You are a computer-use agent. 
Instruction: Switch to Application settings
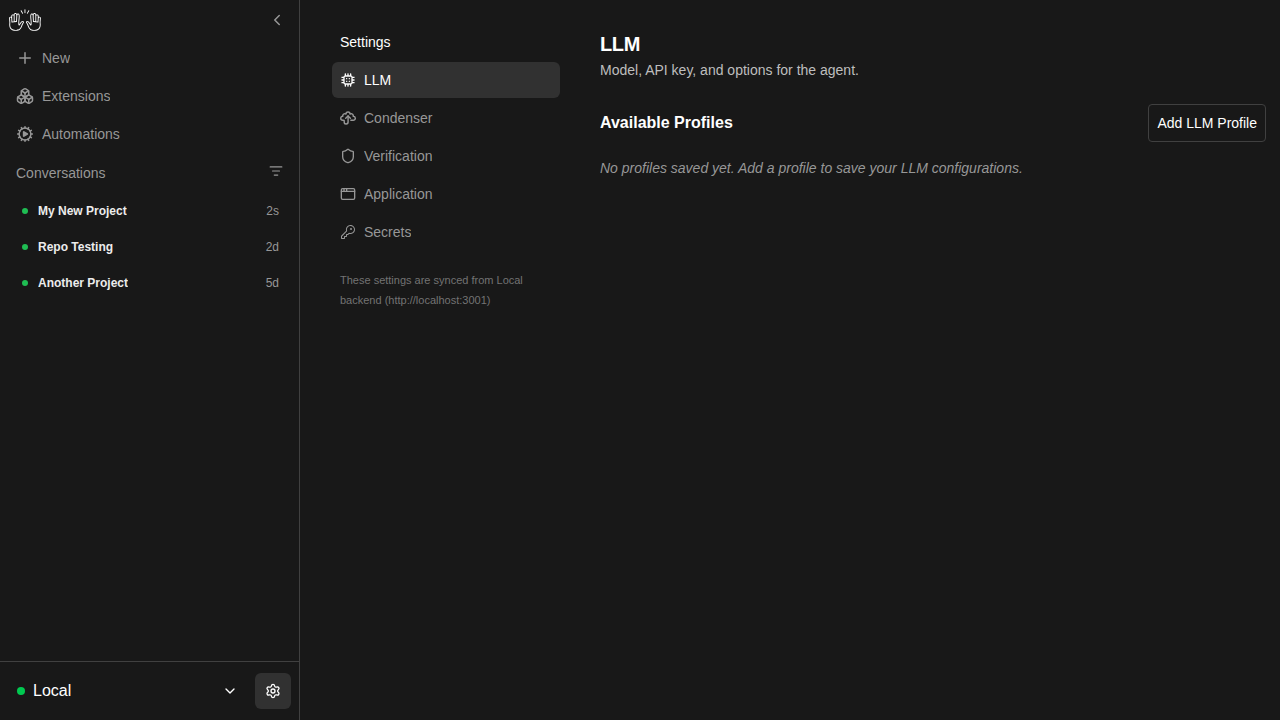446,194
